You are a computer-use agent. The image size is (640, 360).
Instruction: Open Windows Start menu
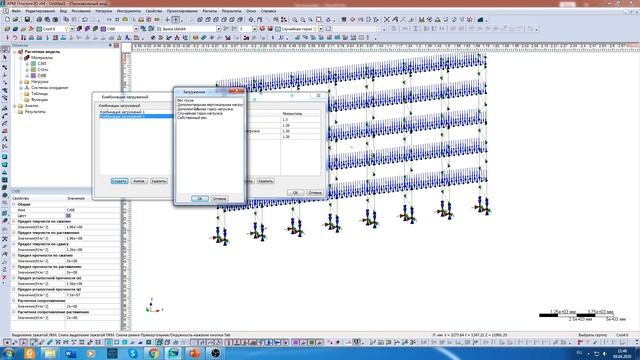coord(9,353)
